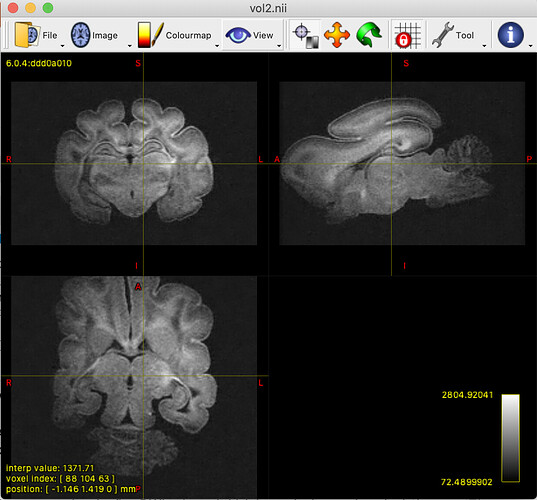Select the focus crosshair mode icon
Image resolution: width=537 pixels, height=500 pixels.
pos(305,35)
